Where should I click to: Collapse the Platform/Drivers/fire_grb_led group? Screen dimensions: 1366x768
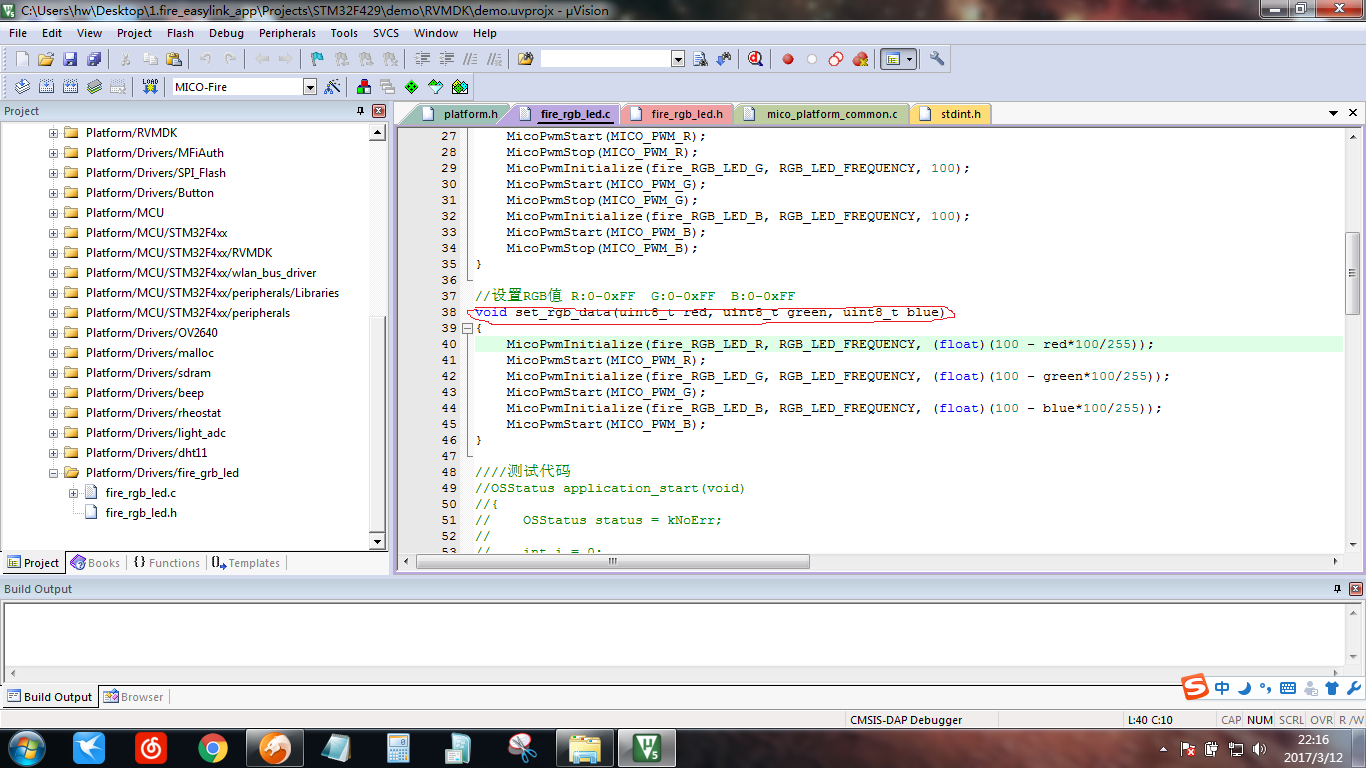coord(54,473)
